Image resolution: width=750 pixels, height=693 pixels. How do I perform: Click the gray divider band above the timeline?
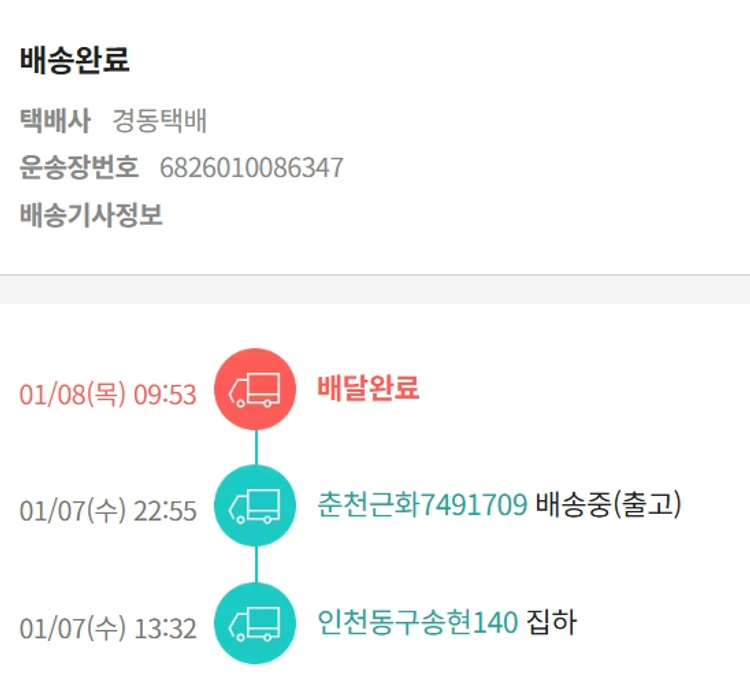tap(375, 289)
